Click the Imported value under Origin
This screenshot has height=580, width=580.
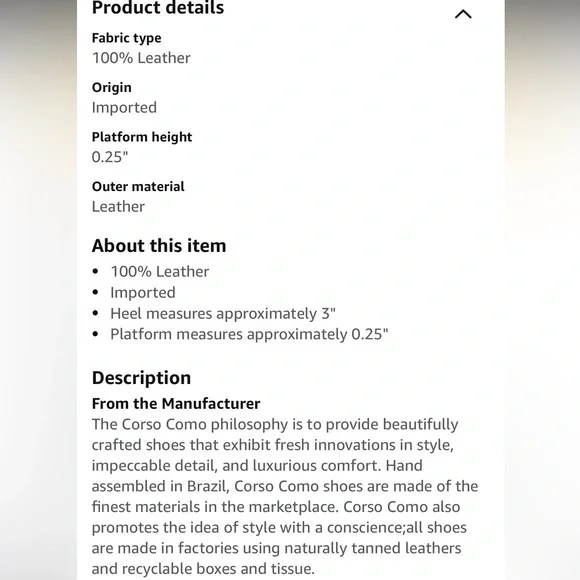click(x=124, y=108)
